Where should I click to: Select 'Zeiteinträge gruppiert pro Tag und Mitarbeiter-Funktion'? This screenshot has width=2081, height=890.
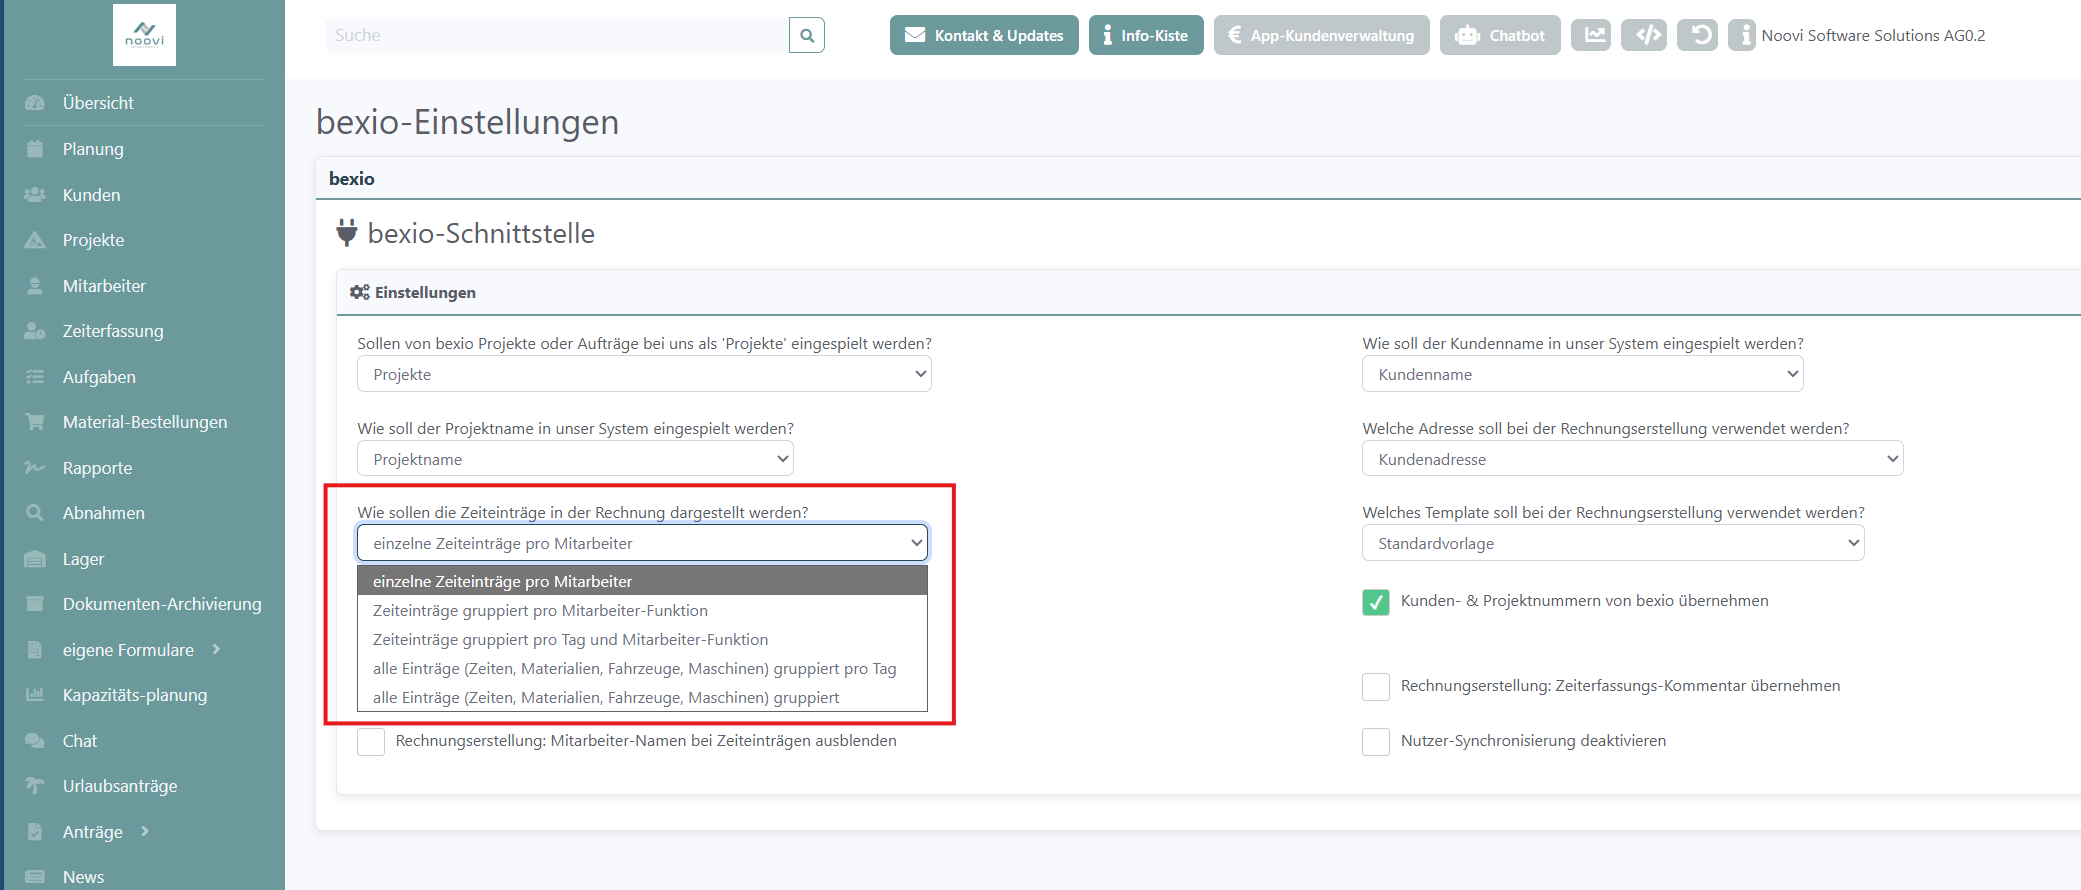642,639
